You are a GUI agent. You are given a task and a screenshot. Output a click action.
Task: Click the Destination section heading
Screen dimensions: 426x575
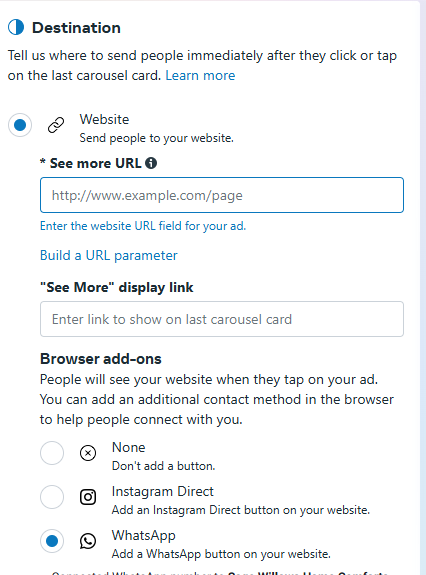tap(76, 28)
